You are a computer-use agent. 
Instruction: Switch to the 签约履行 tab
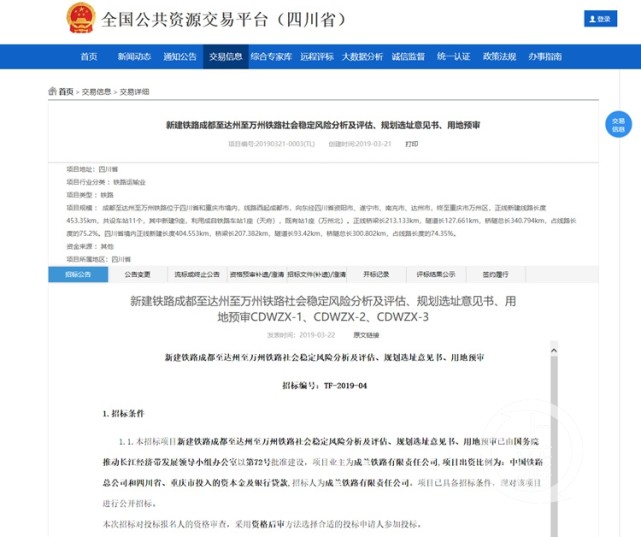pos(495,274)
